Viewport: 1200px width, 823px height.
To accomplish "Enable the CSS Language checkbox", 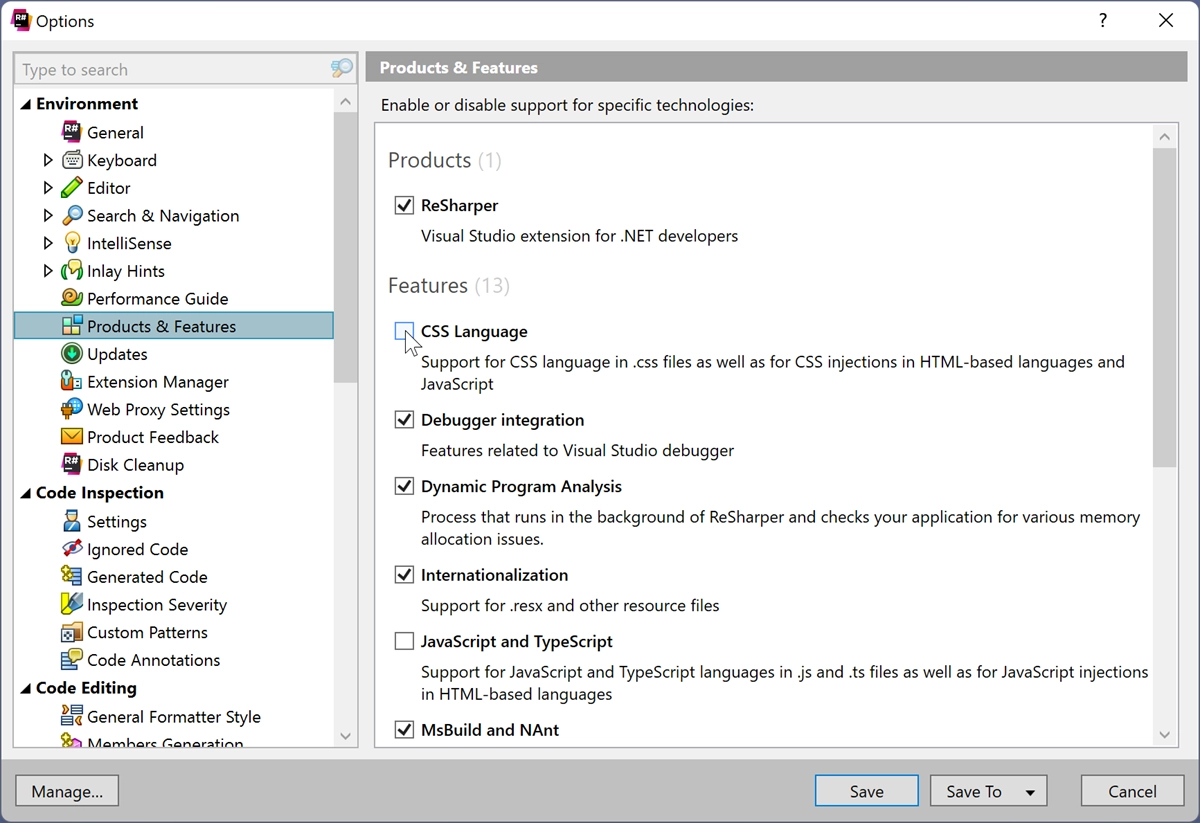I will point(404,331).
